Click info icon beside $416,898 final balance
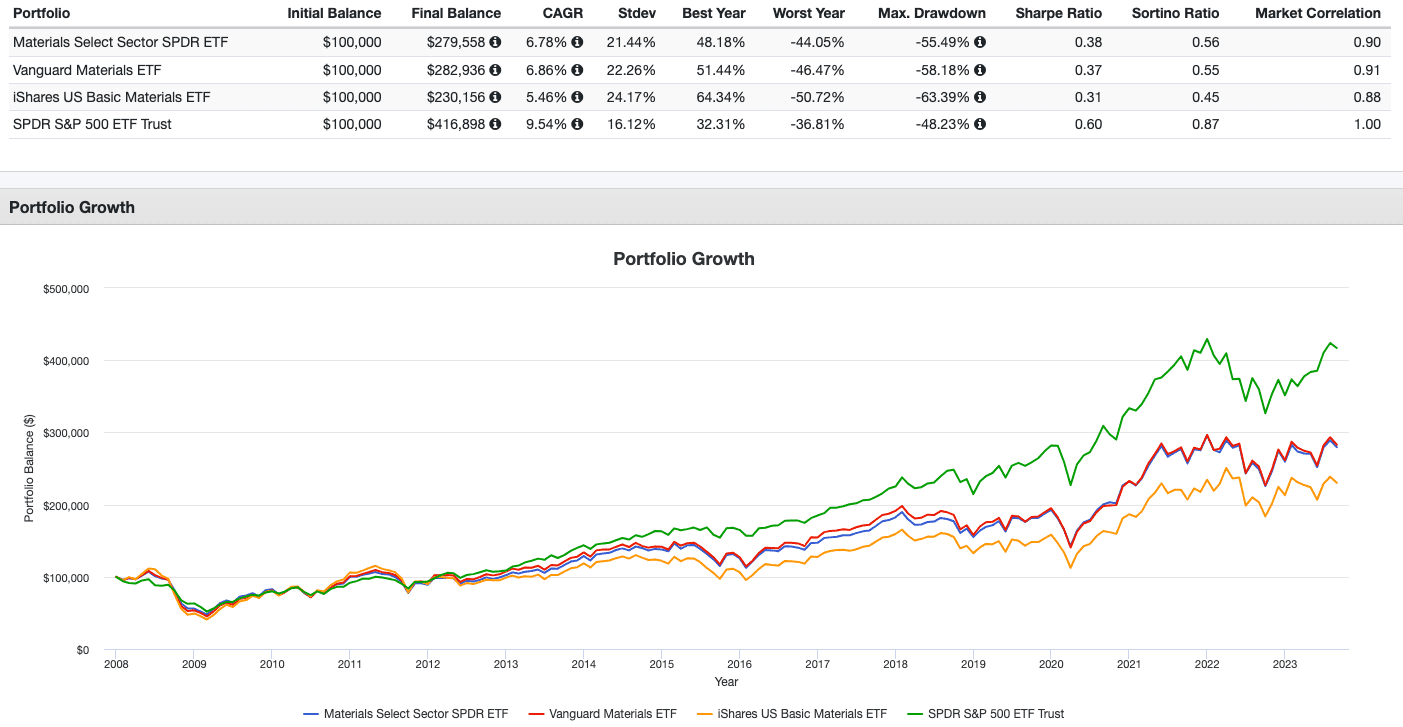1403x727 pixels. 495,125
